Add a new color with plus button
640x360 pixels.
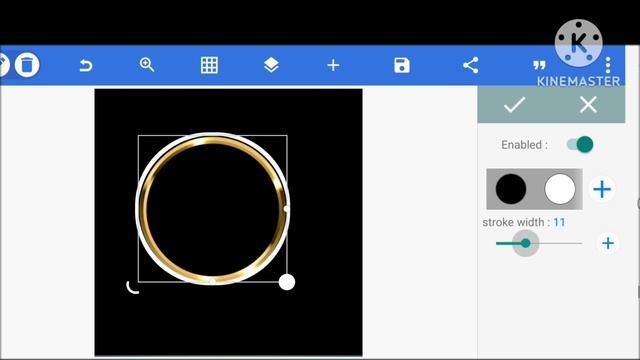[602, 189]
